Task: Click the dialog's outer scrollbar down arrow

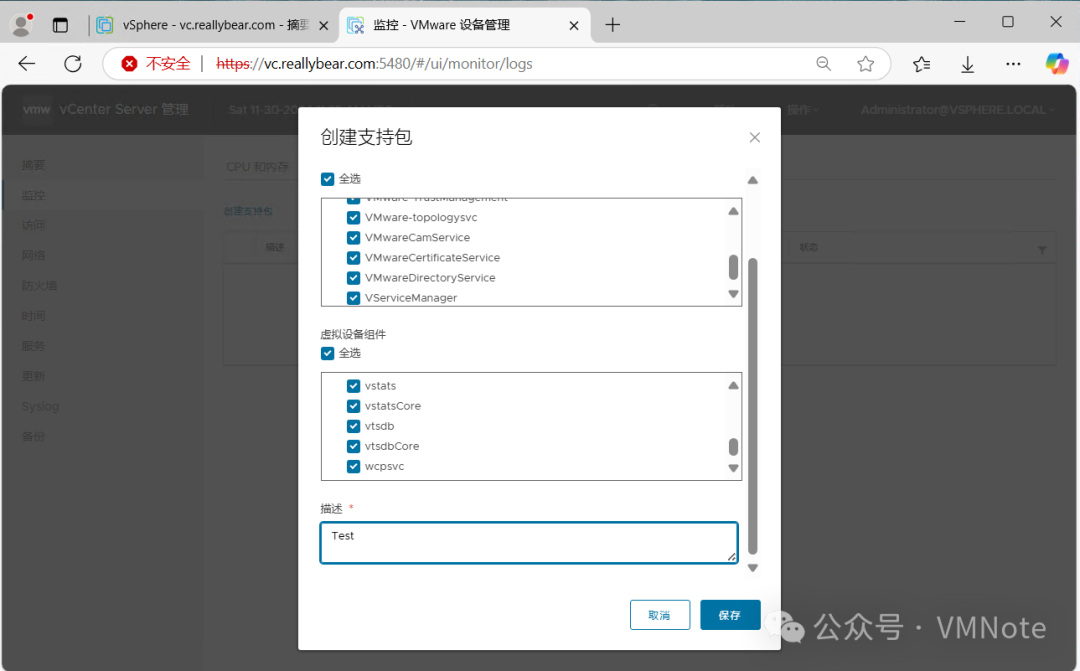Action: pyautogui.click(x=753, y=568)
